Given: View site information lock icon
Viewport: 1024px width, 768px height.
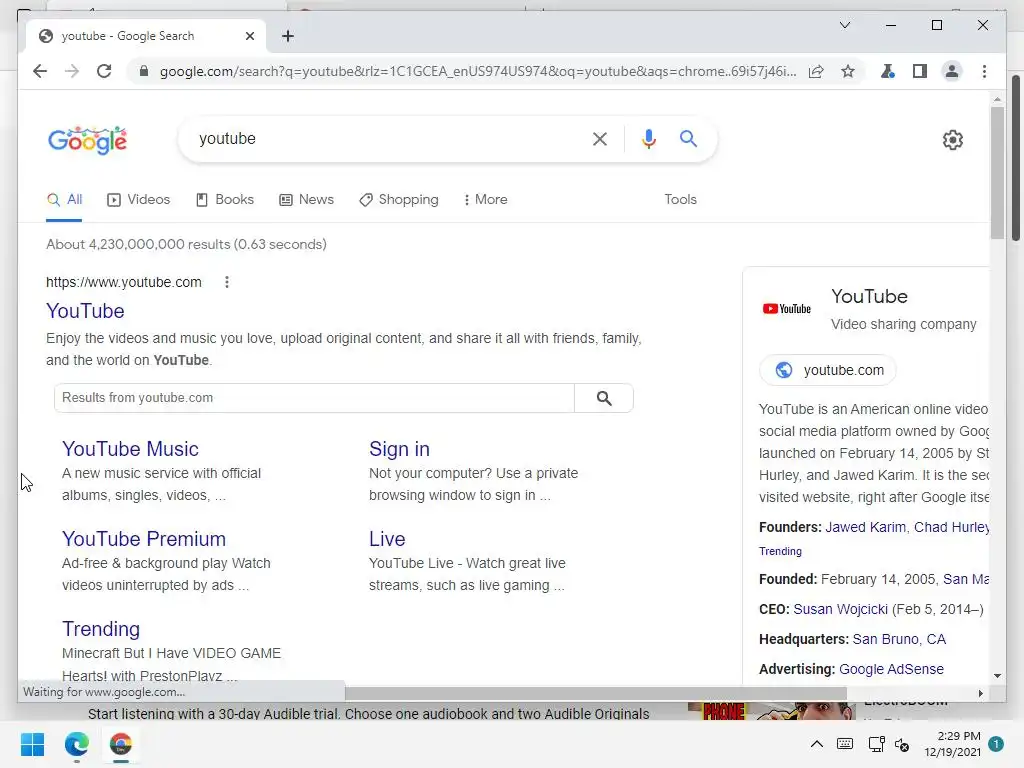Looking at the screenshot, I should coord(144,71).
